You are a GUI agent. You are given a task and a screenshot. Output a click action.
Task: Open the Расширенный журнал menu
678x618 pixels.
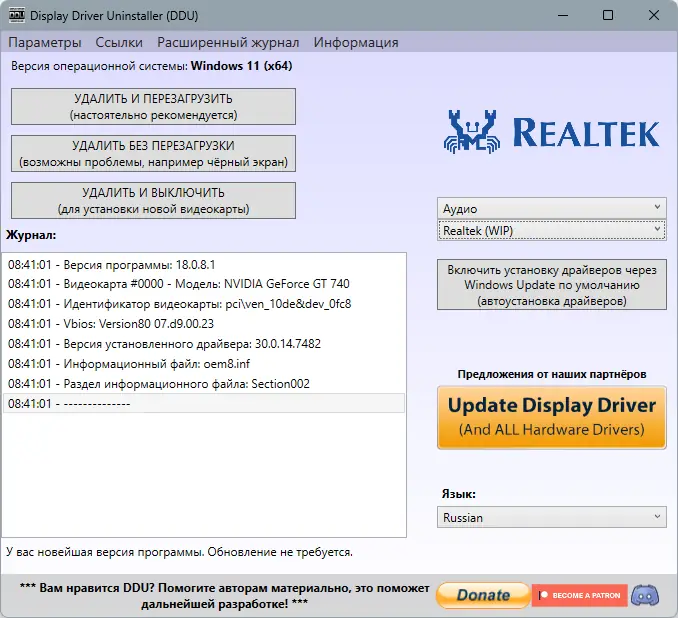click(228, 42)
